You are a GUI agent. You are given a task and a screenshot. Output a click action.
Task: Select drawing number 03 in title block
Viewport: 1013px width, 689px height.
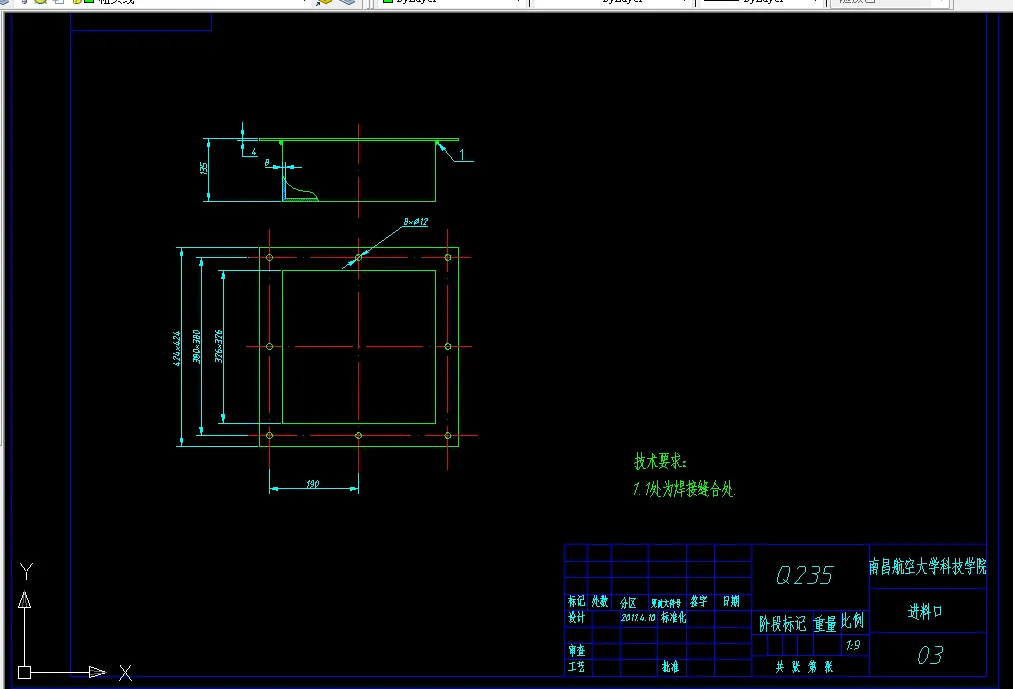pos(930,655)
